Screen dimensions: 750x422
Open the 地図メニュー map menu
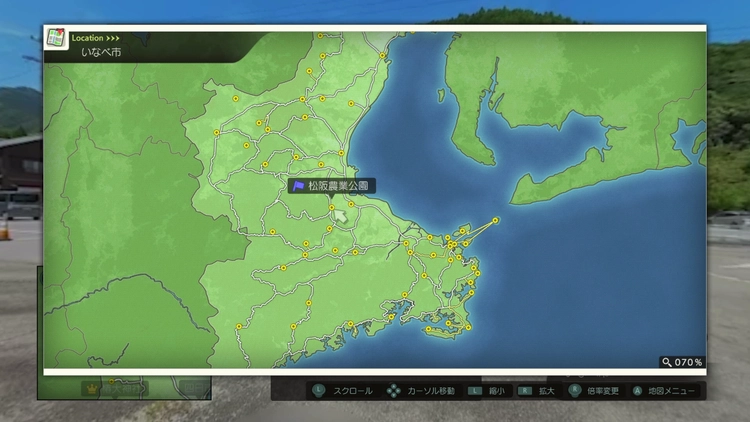(668, 391)
